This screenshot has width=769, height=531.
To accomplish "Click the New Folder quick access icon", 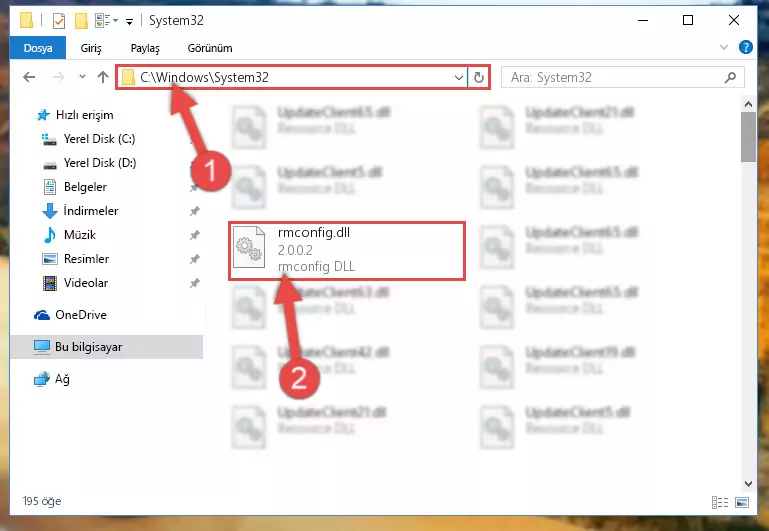I will 81,21.
